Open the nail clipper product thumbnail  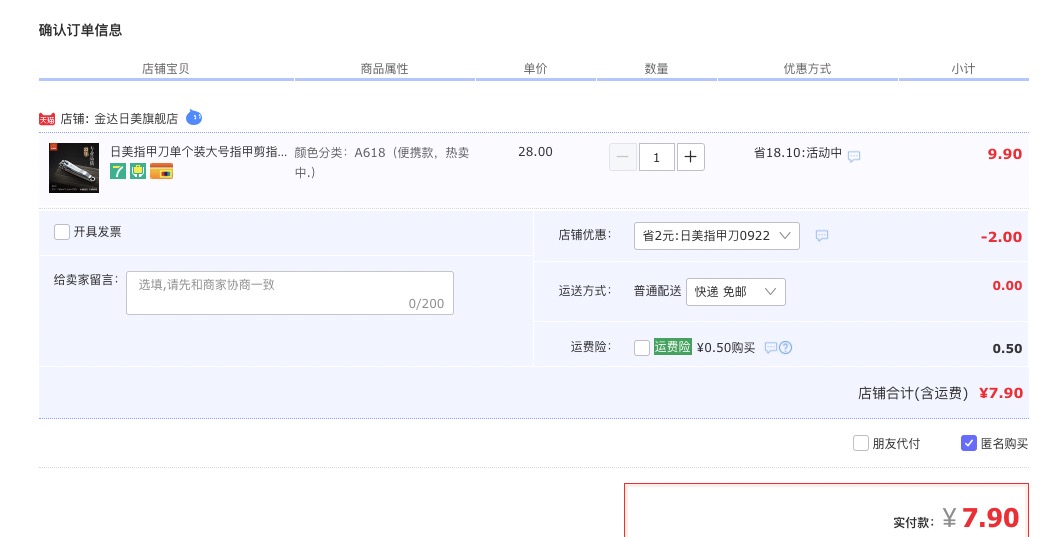tap(74, 168)
